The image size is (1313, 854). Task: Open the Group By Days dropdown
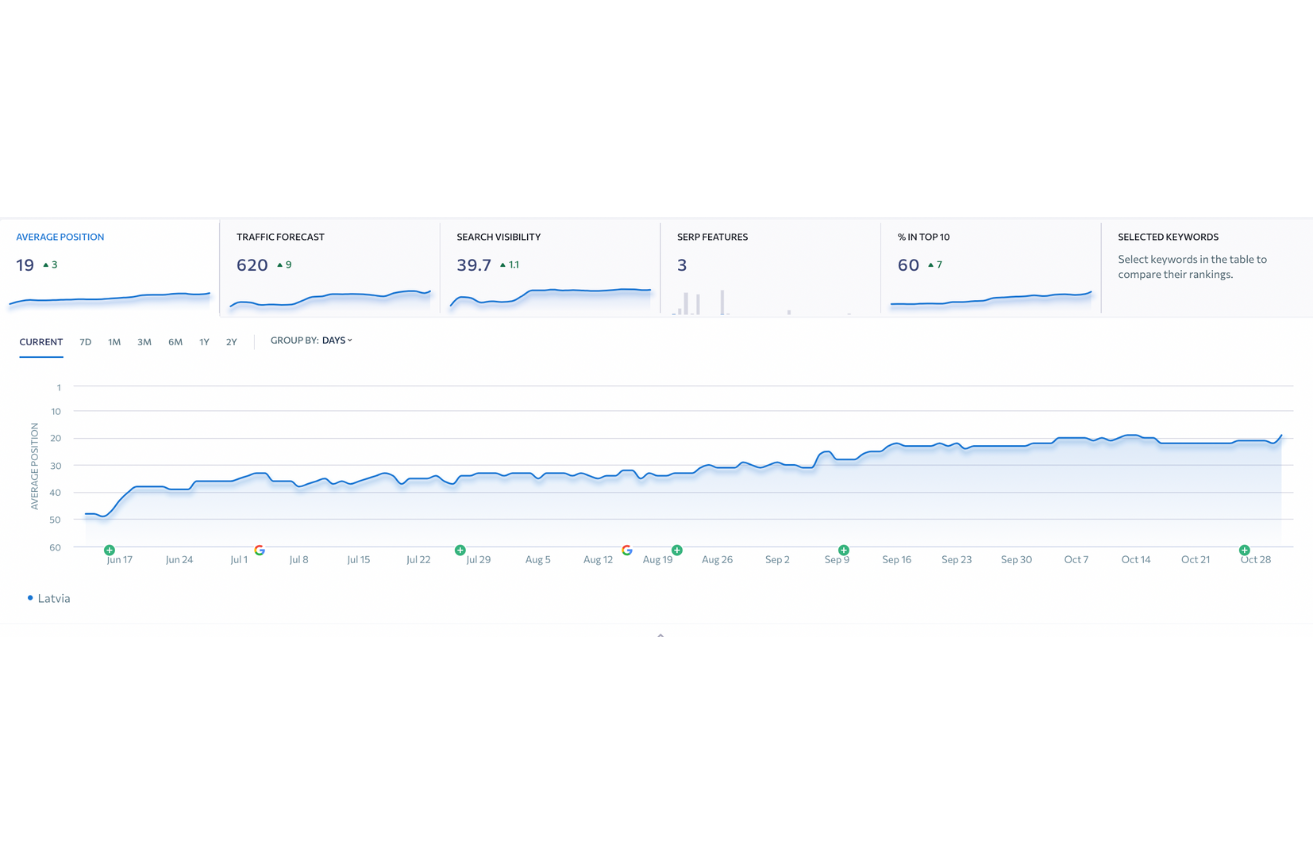coord(336,341)
